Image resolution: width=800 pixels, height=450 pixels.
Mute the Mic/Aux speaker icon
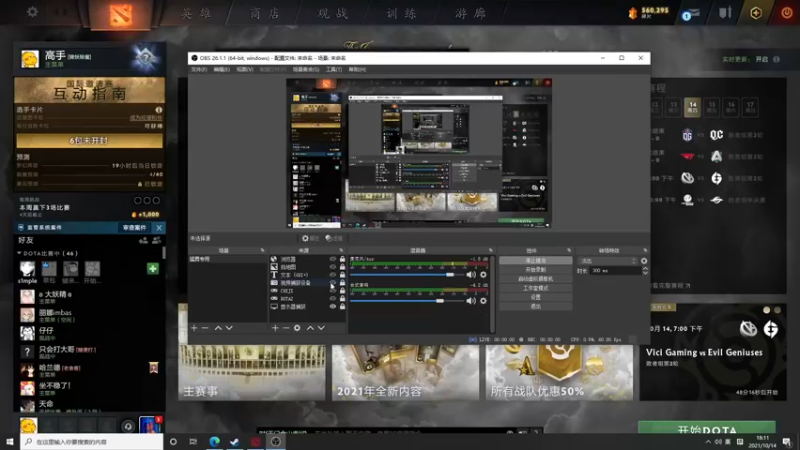(x=471, y=274)
